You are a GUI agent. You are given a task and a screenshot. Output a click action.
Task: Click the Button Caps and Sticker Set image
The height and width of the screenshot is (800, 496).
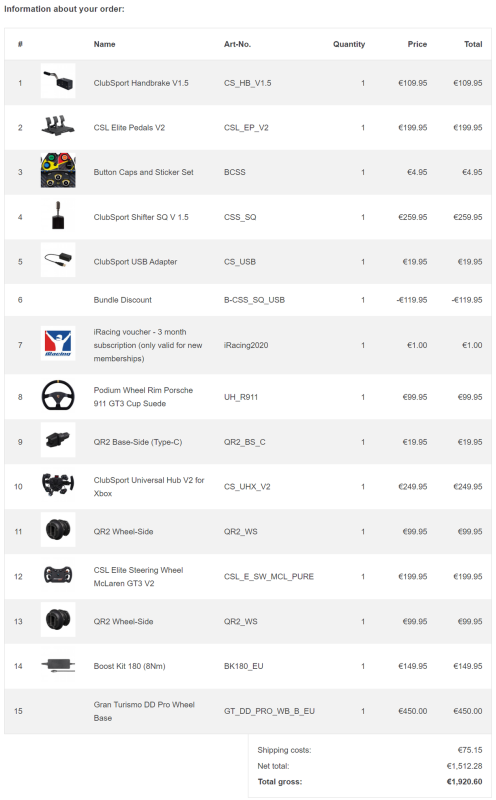(58, 170)
